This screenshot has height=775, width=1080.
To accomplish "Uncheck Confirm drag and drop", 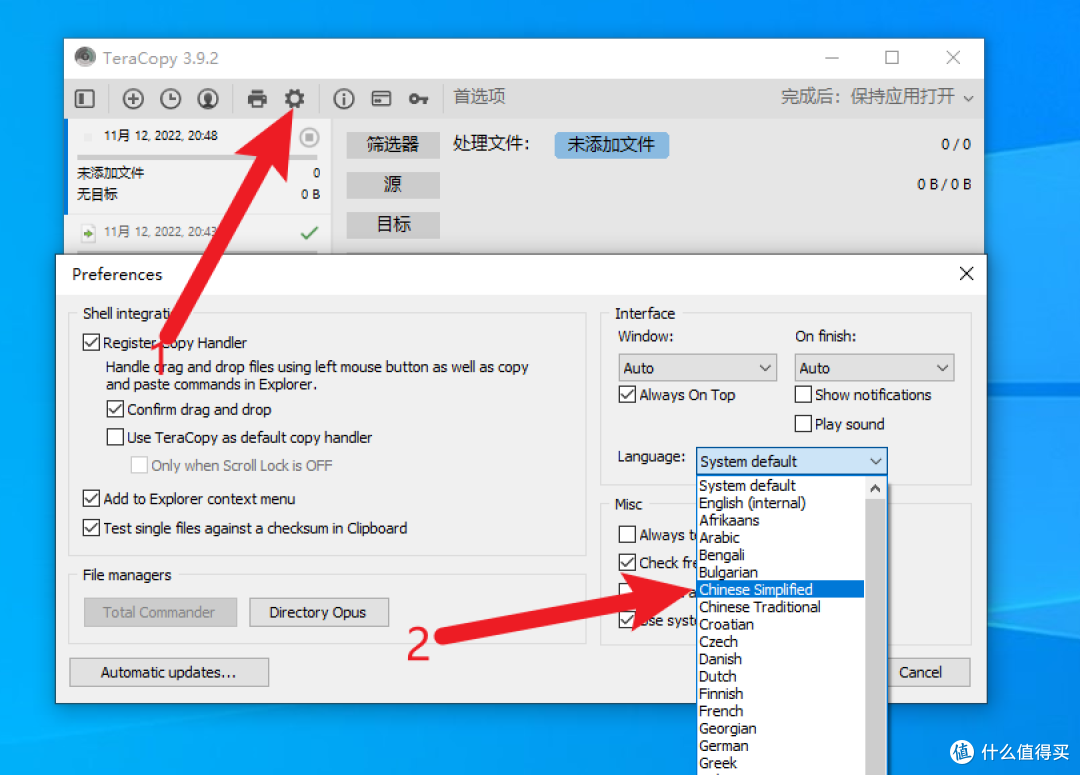I will pos(115,409).
